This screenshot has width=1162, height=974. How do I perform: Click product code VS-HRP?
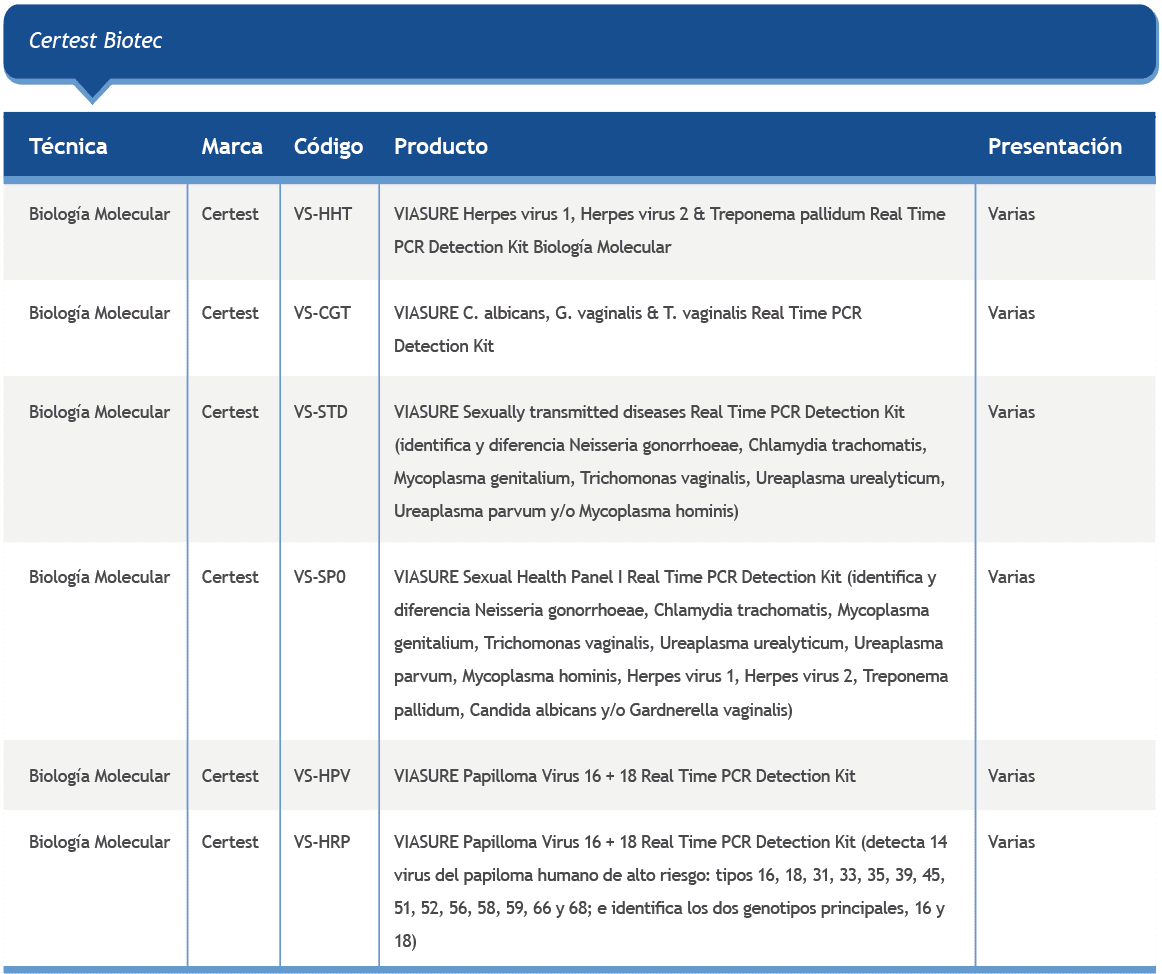tap(322, 842)
